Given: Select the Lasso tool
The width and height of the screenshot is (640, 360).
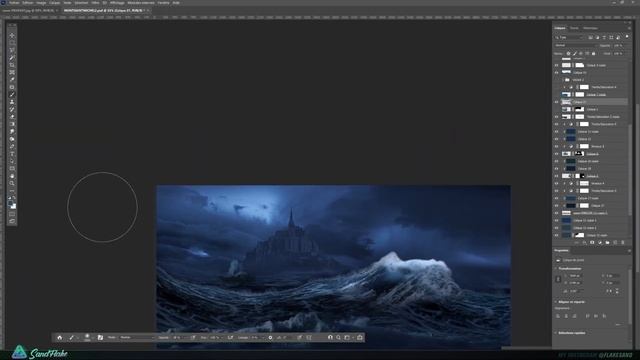Looking at the screenshot, I should point(12,50).
